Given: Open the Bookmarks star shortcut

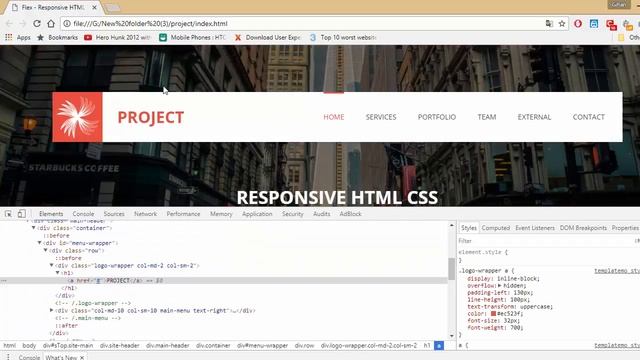Looking at the screenshot, I should pyautogui.click(x=58, y=37).
